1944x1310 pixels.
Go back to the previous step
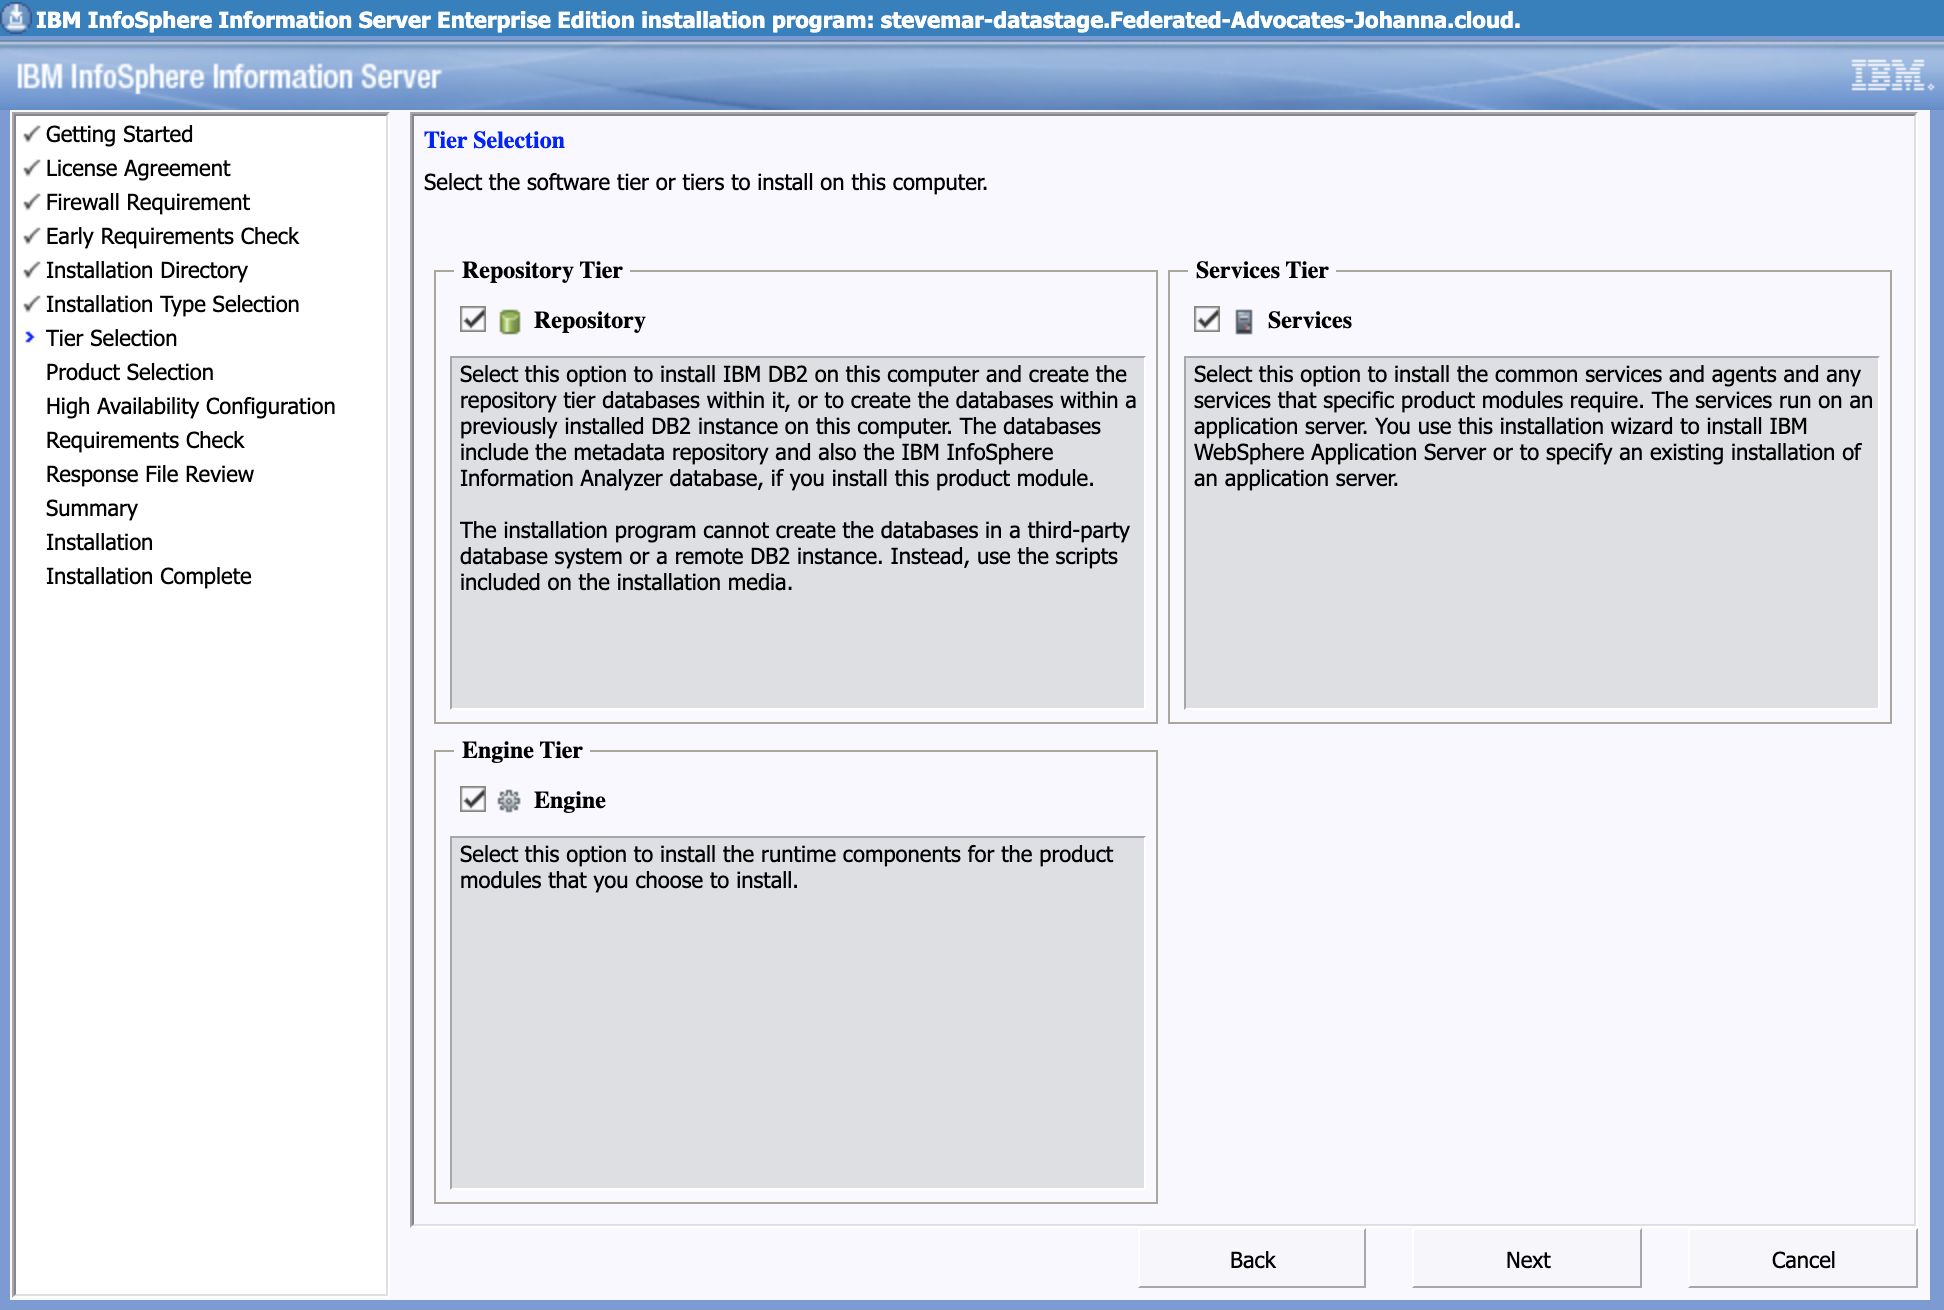[x=1252, y=1259]
